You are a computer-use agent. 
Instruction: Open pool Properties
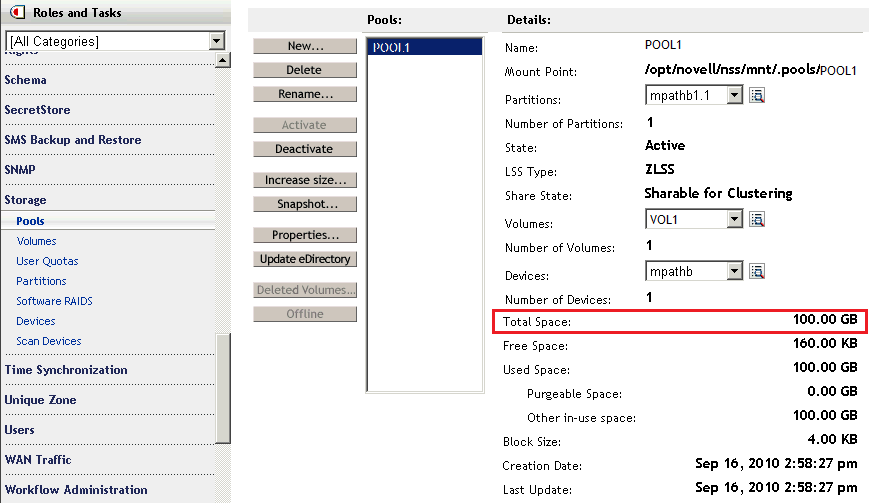coord(305,235)
